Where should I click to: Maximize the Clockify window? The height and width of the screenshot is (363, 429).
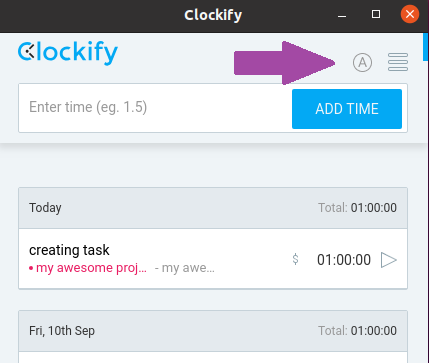click(x=376, y=14)
